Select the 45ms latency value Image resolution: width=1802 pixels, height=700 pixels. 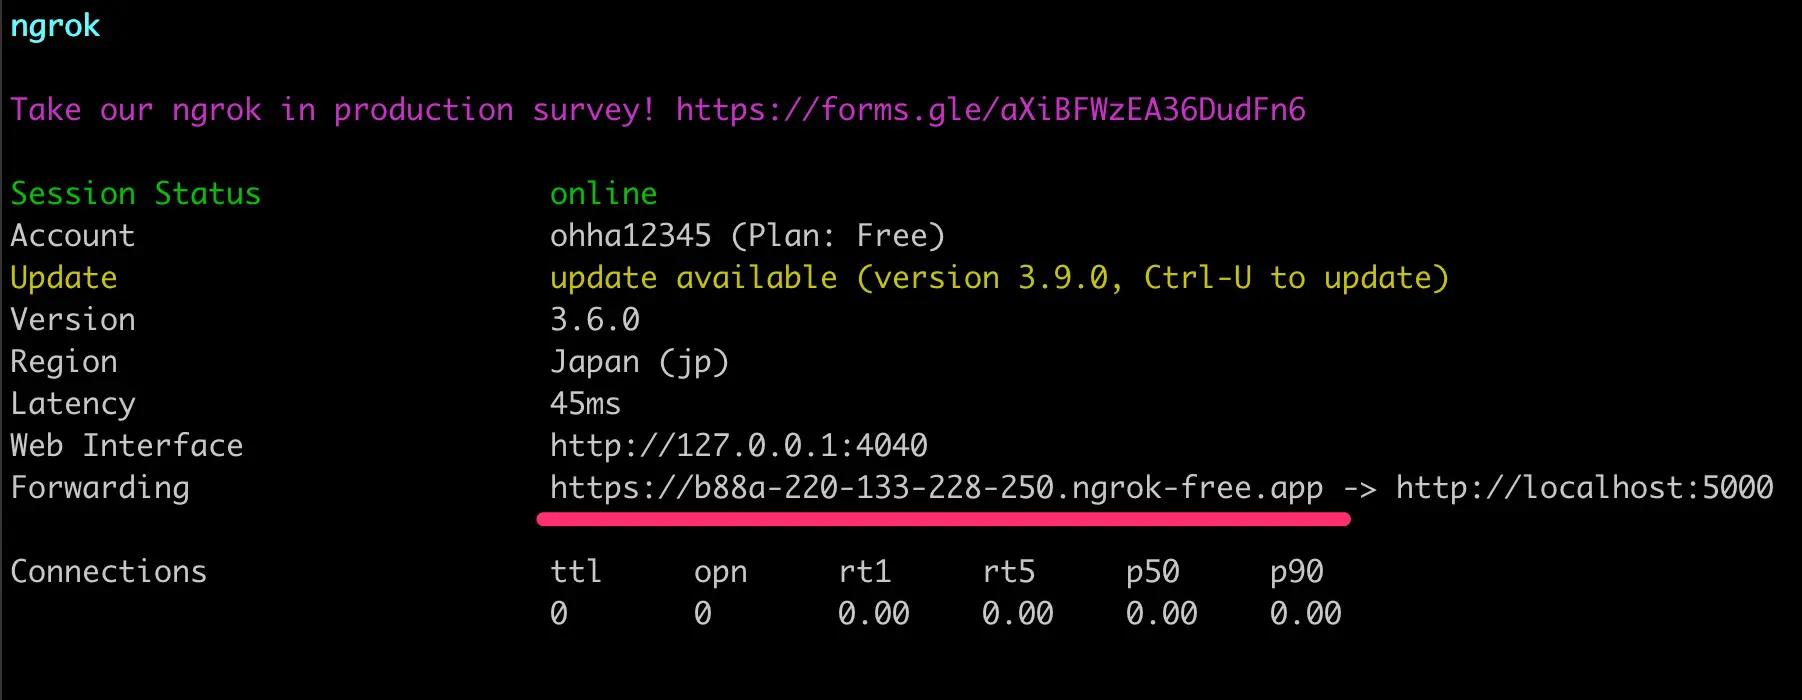(585, 404)
